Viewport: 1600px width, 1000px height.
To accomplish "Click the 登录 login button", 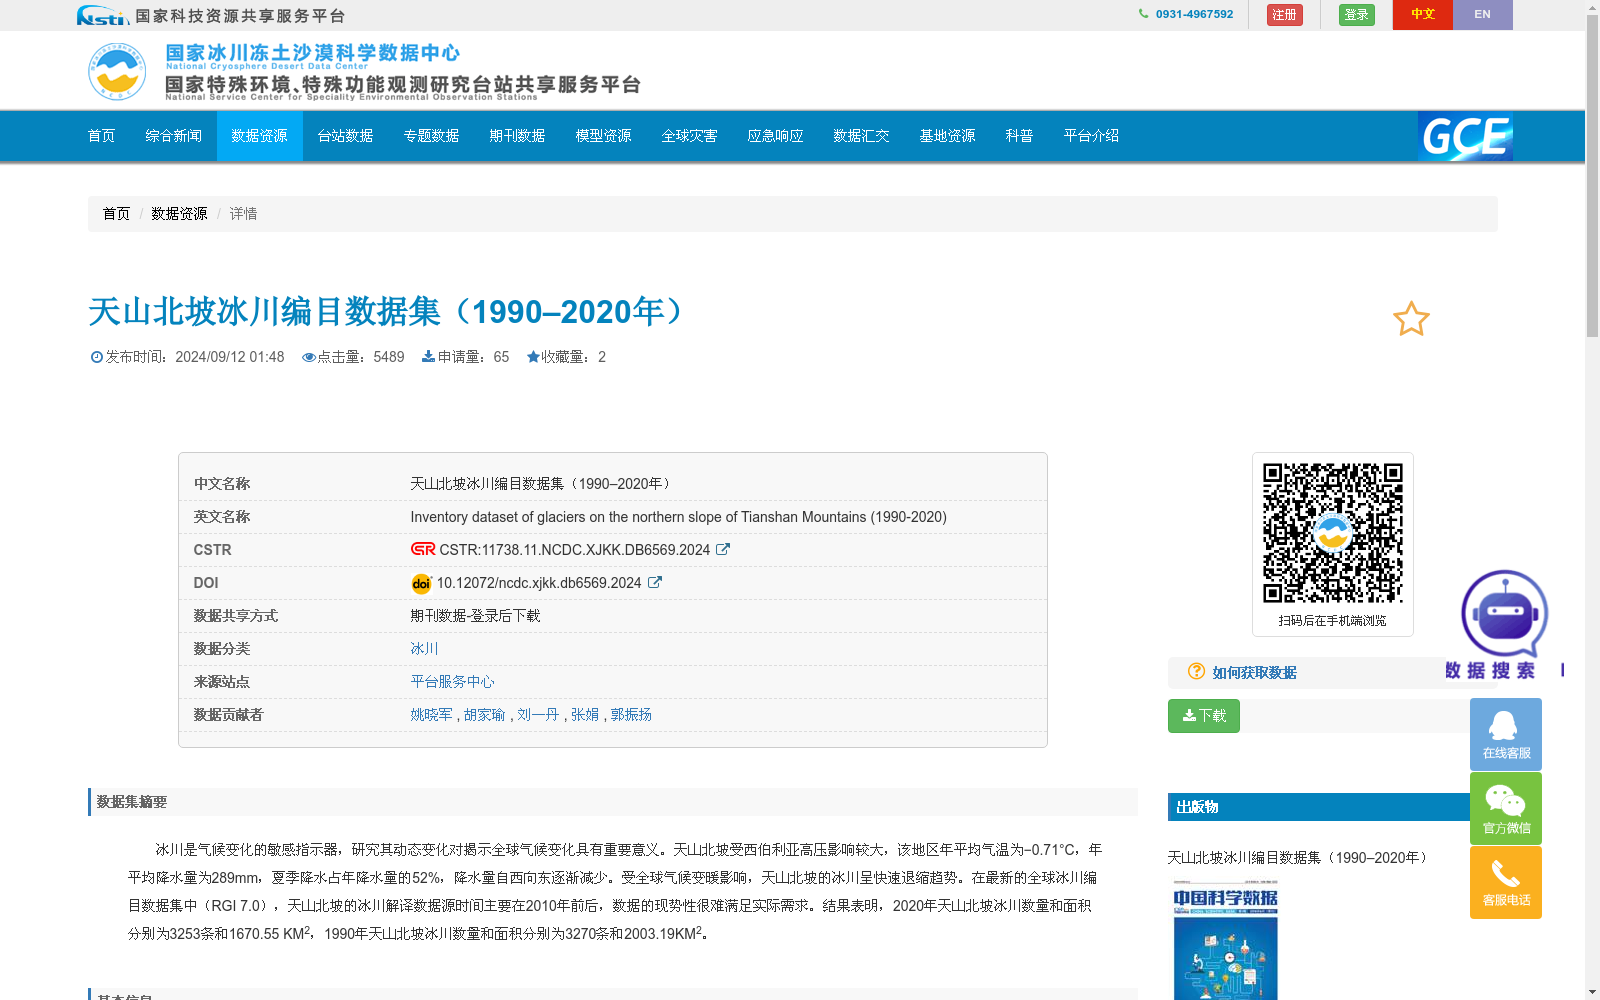I will point(1357,15).
